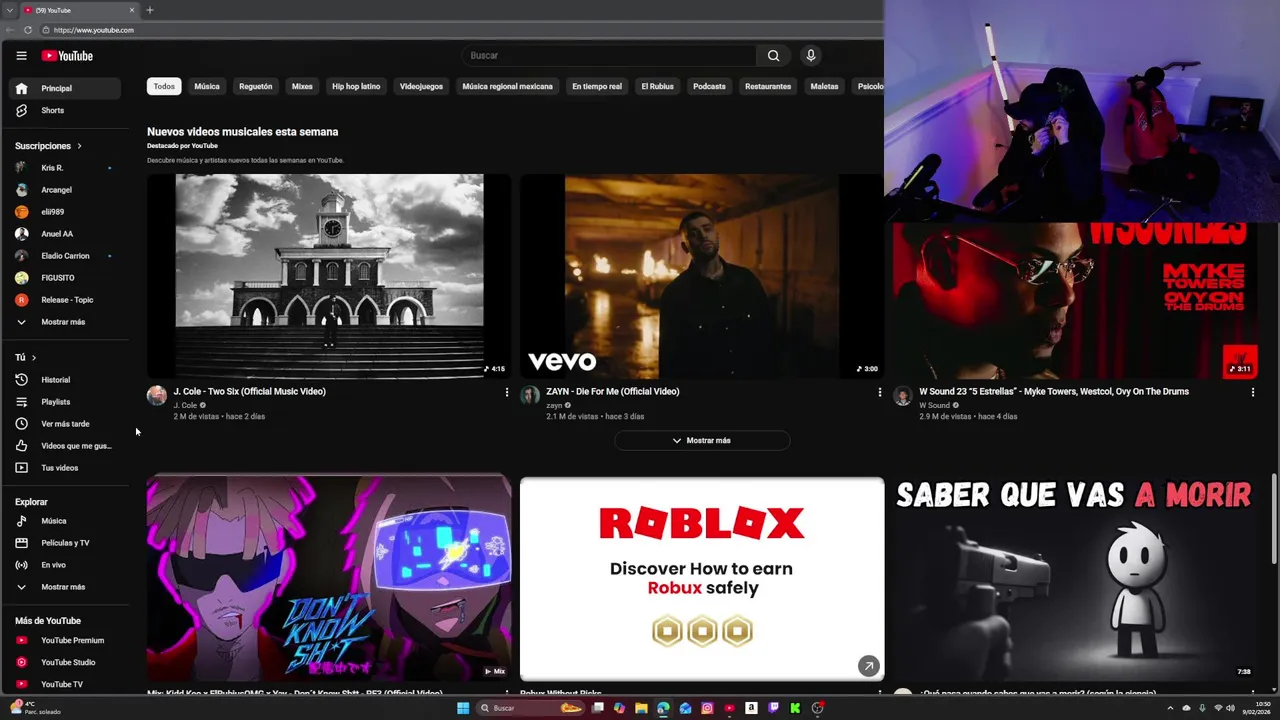This screenshot has width=1280, height=720.
Task: Click the browser address bar URL
Action: [x=94, y=30]
